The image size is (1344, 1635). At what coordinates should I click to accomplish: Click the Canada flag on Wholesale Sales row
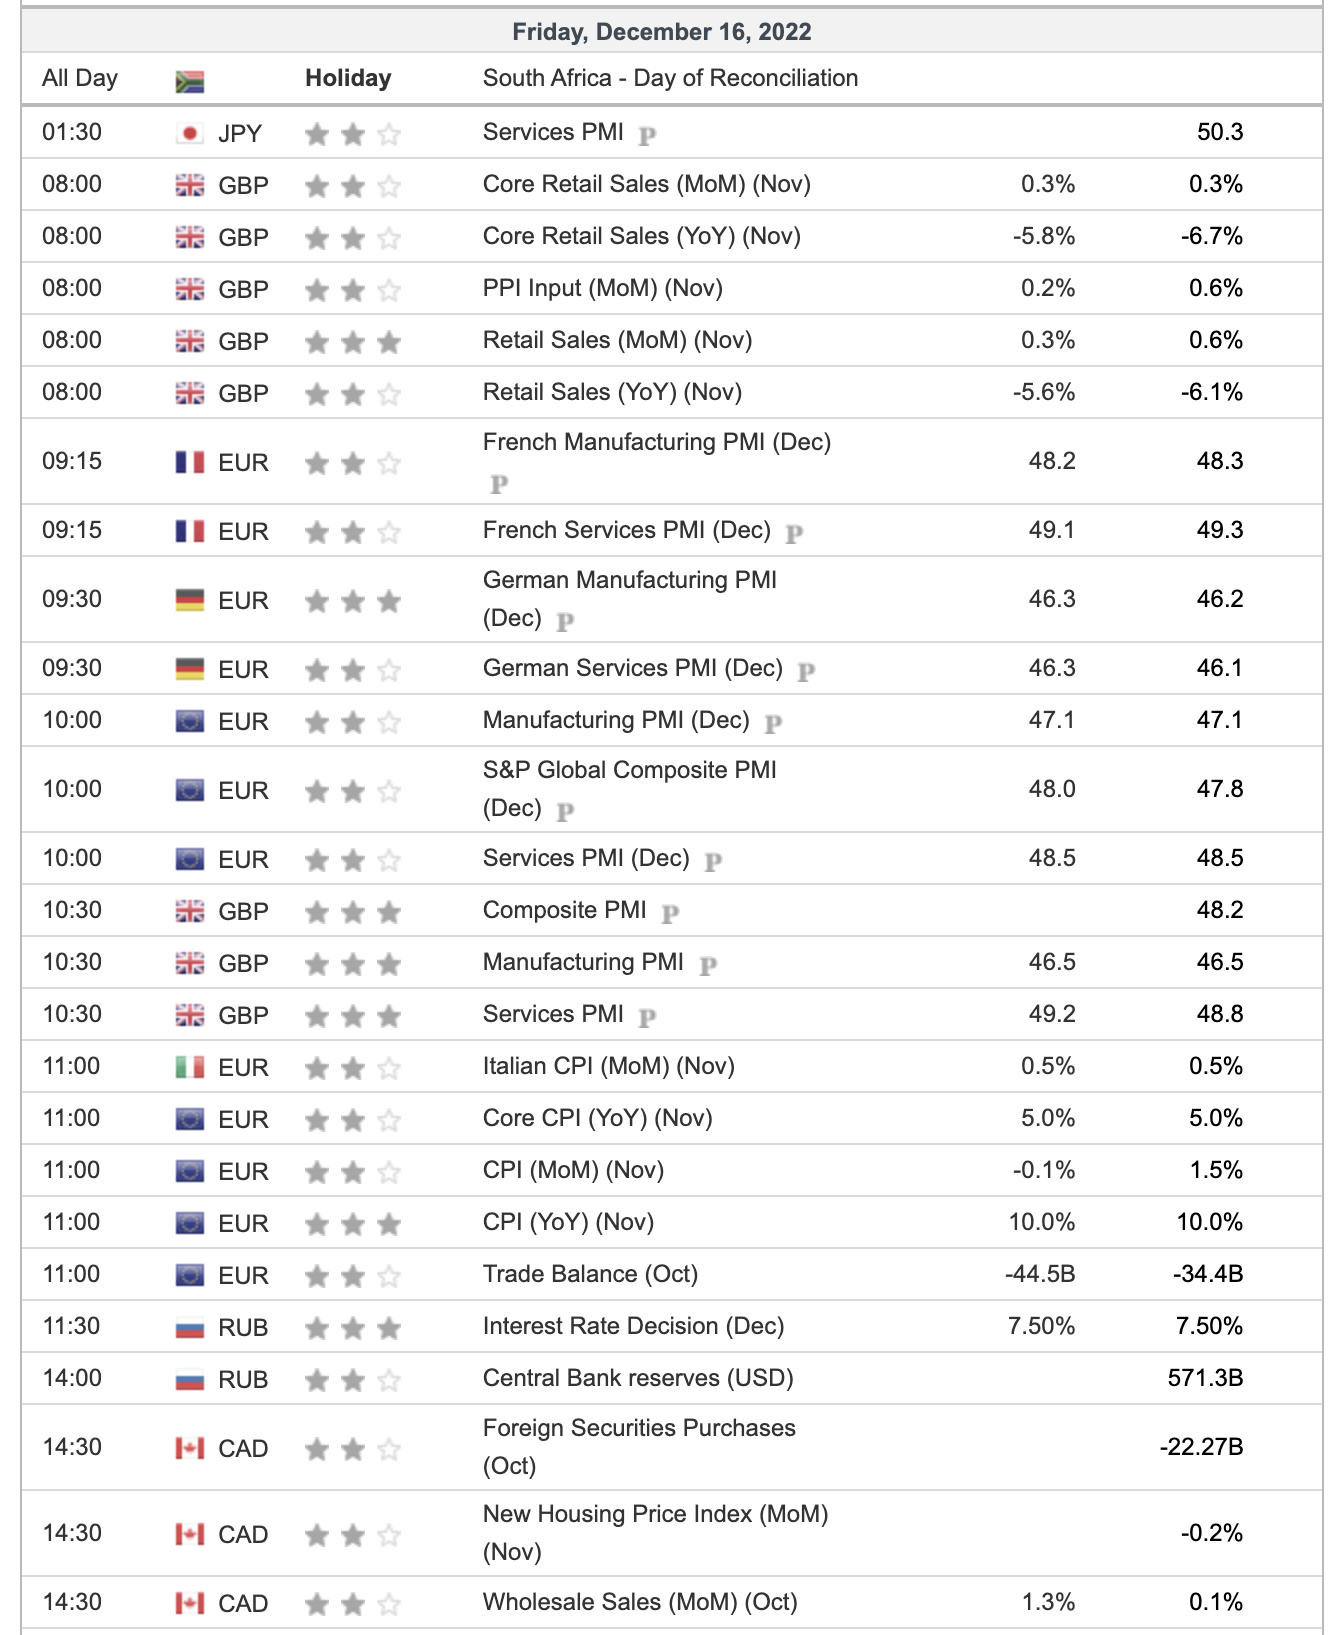pos(189,1603)
